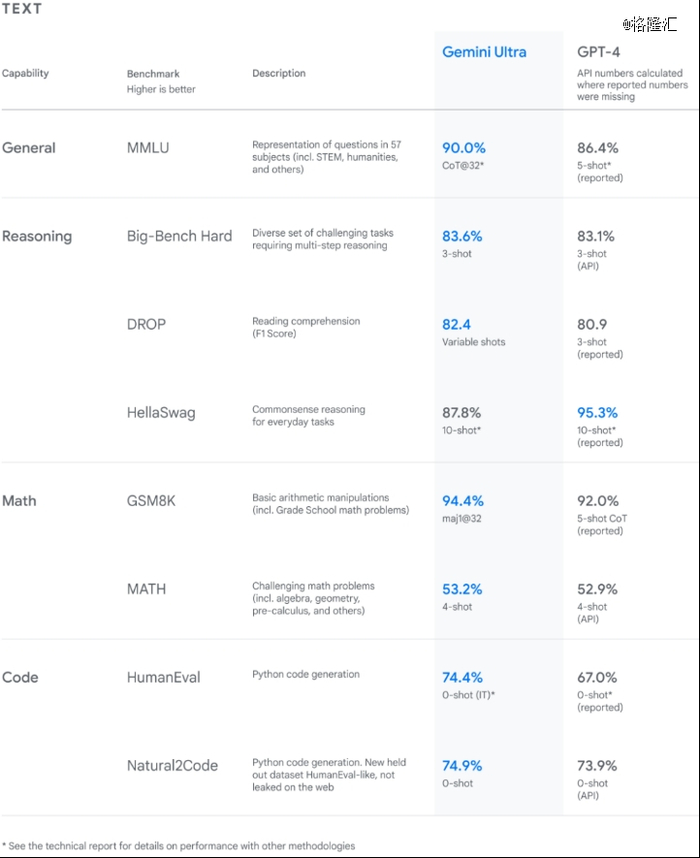Click Gemini Ultra's 90.0% MMLU score

click(x=464, y=148)
